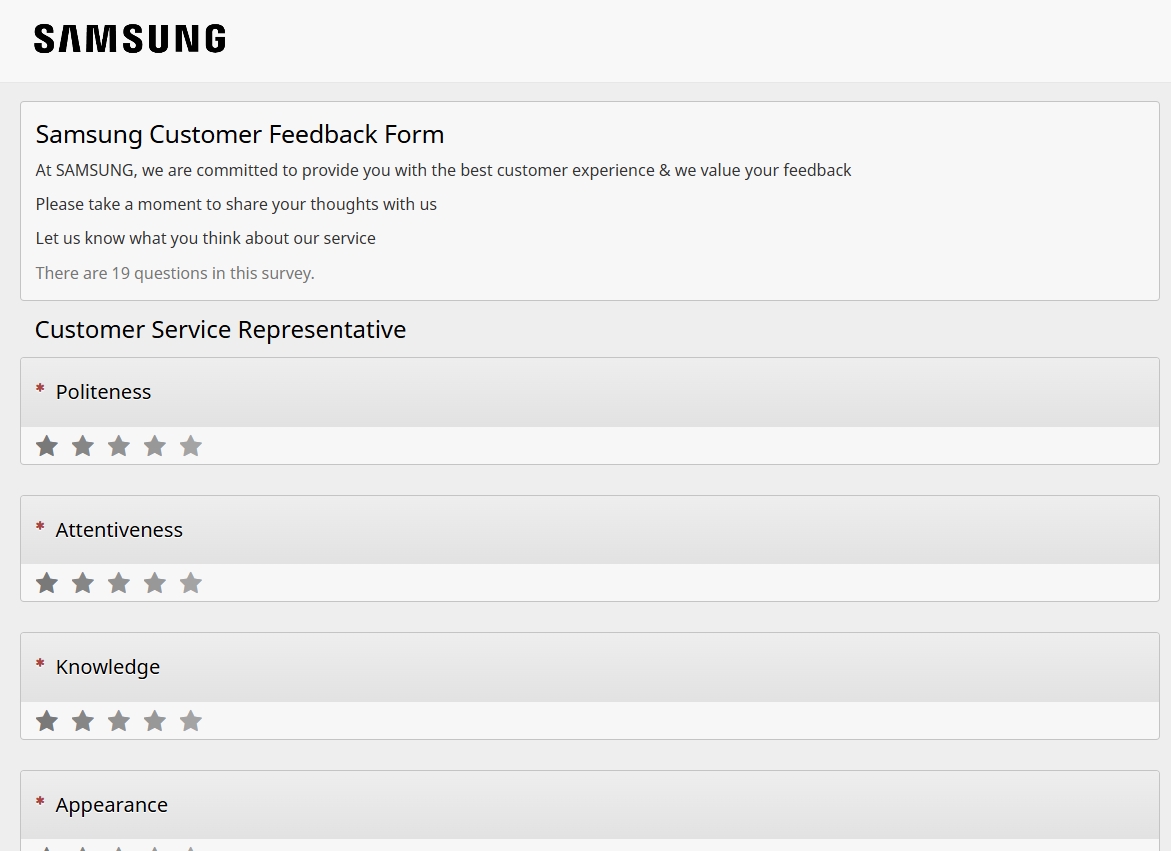Give Knowledge a two-star rating
1171x851 pixels.
pyautogui.click(x=83, y=721)
